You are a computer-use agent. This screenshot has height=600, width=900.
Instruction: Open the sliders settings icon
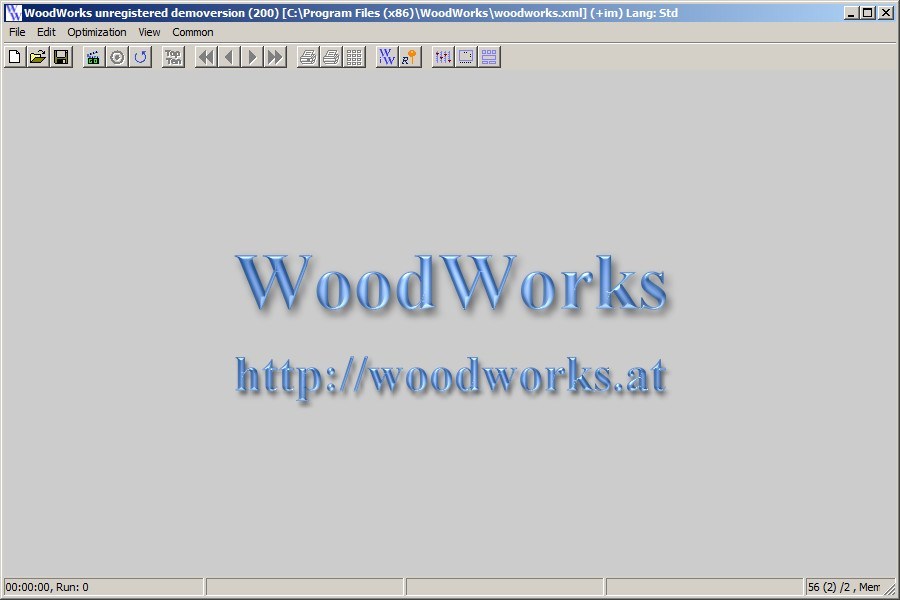[x=443, y=57]
